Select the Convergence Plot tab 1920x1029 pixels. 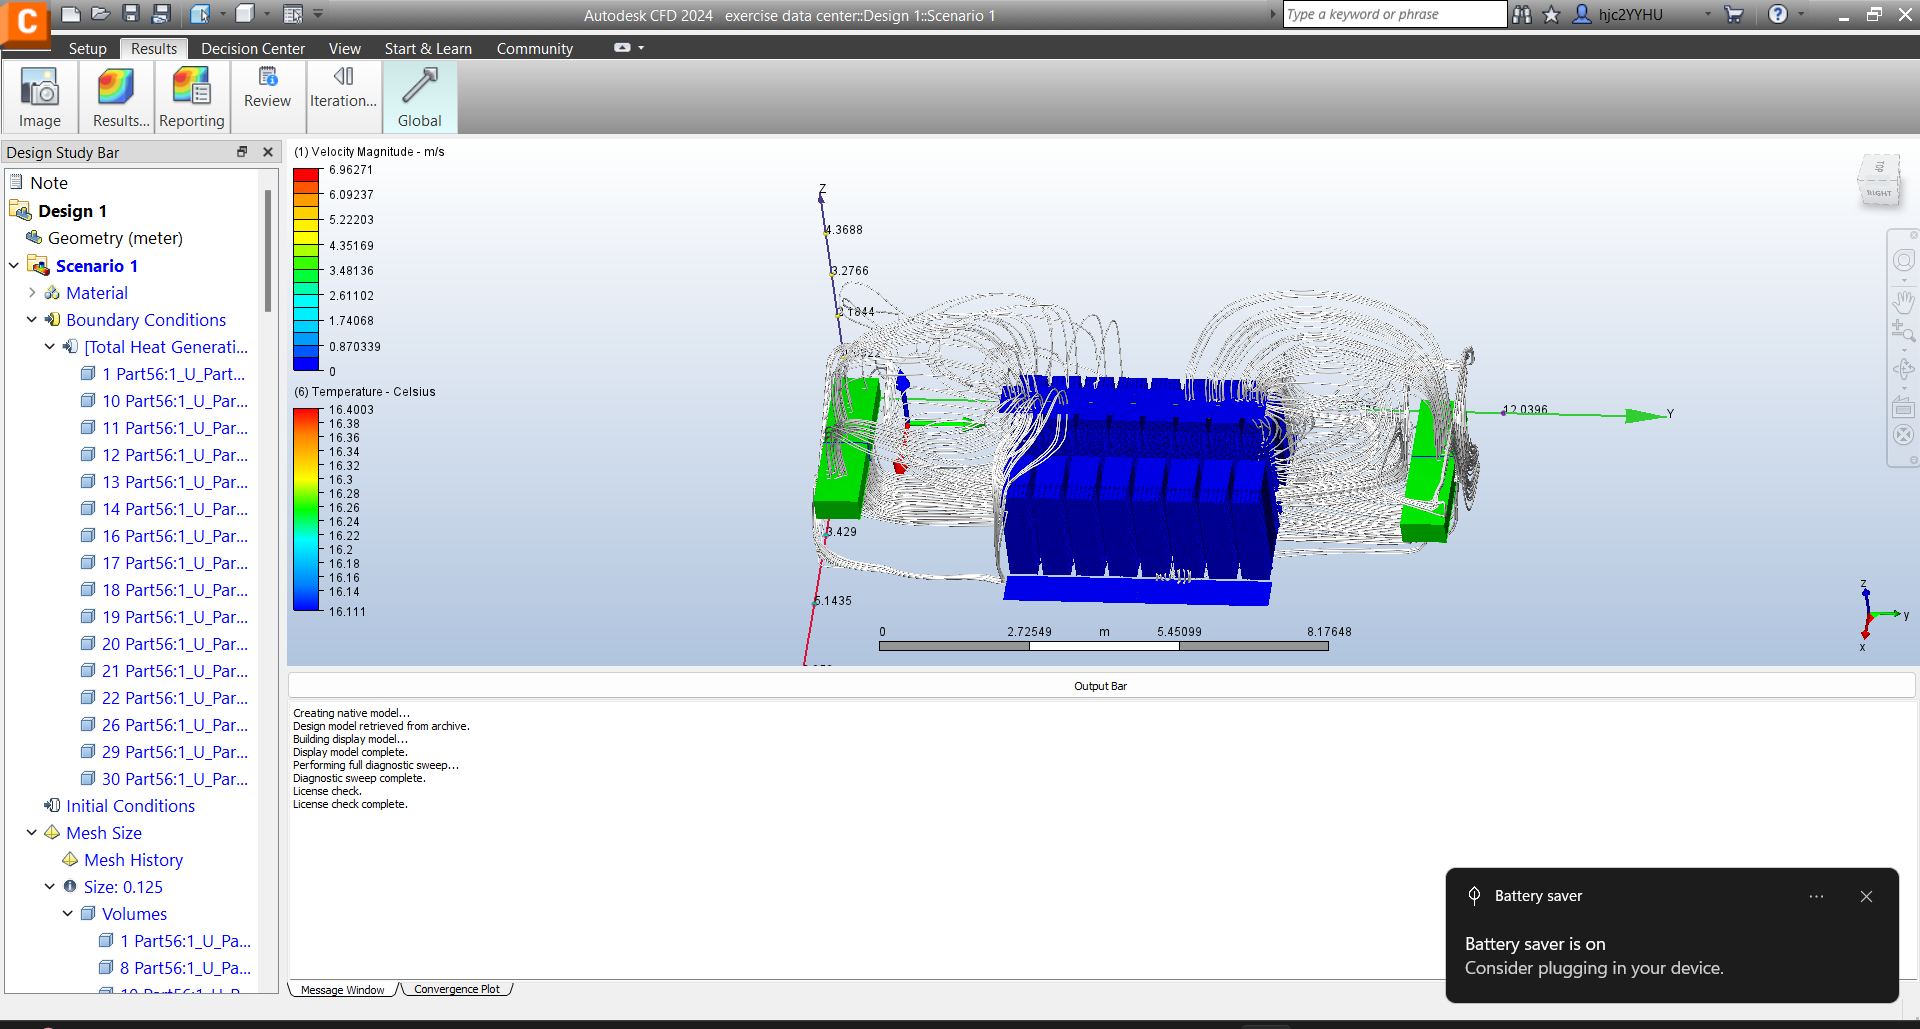tap(456, 988)
